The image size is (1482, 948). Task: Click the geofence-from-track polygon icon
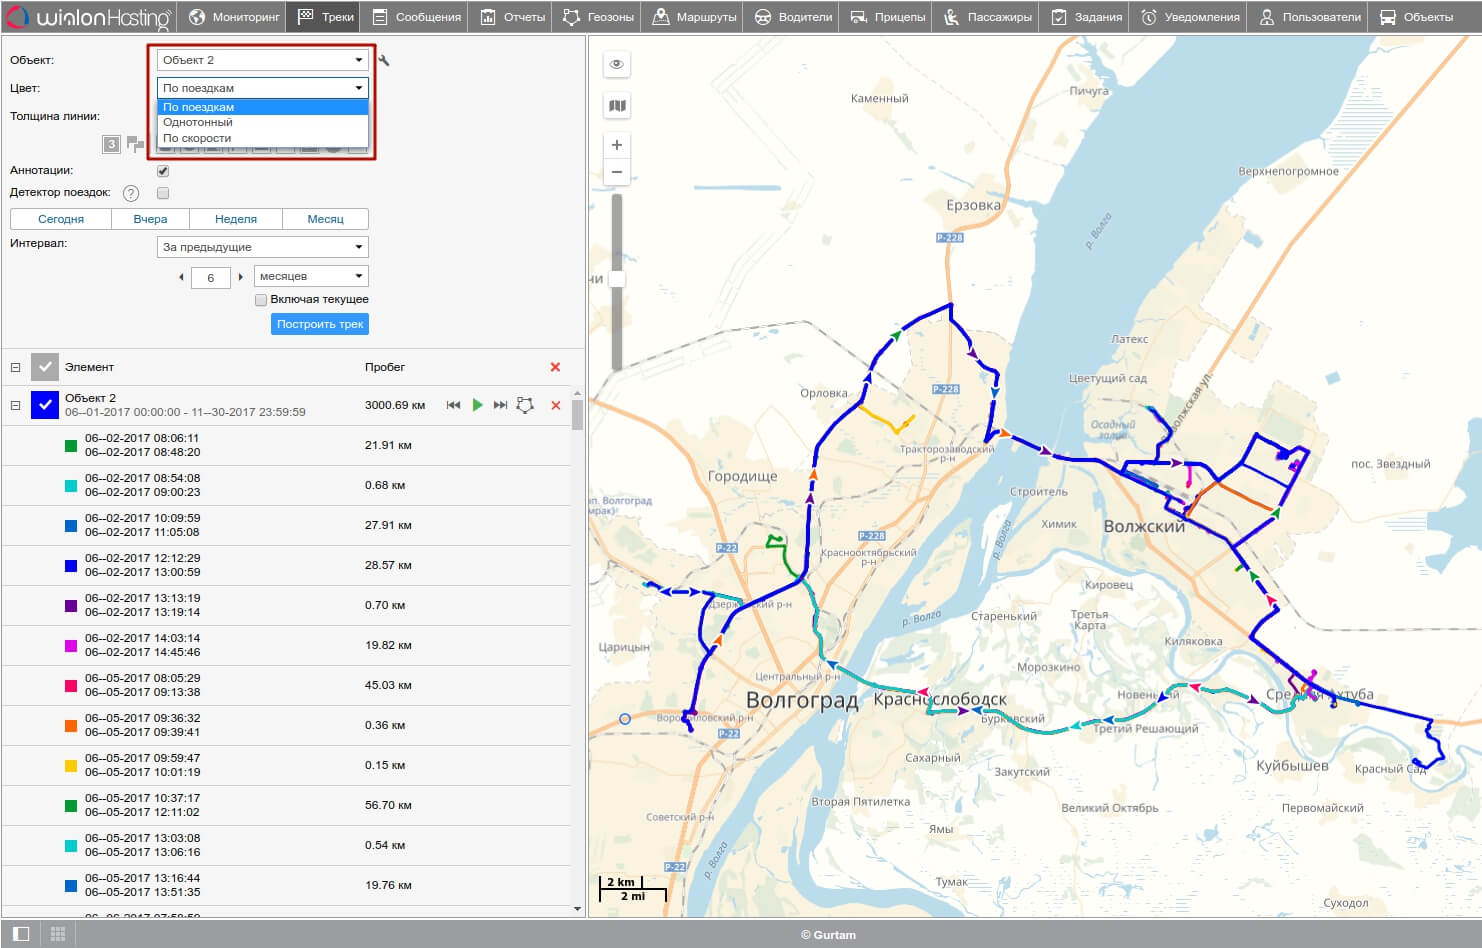coord(525,405)
